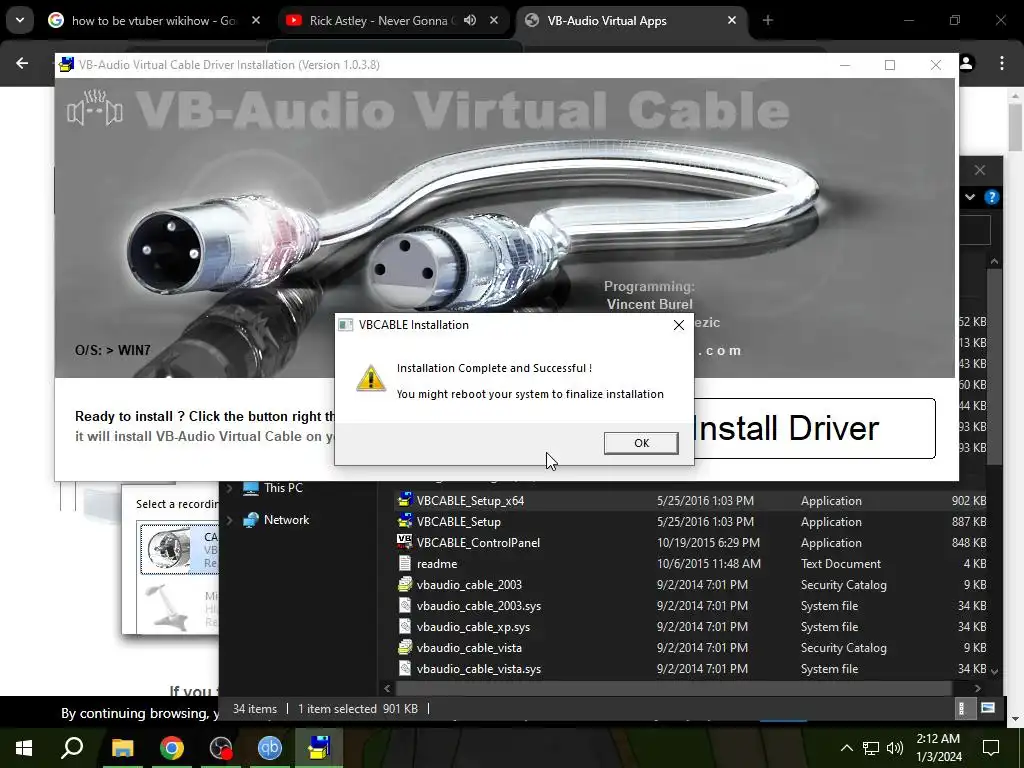Viewport: 1024px width, 768px height.
Task: Open the Explorer help icon
Action: coord(991,197)
